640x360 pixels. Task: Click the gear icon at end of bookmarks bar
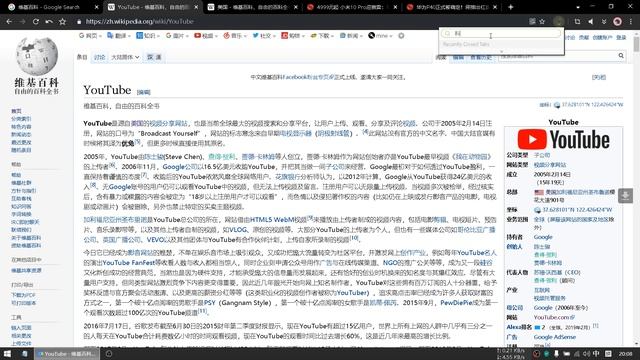[401, 36]
